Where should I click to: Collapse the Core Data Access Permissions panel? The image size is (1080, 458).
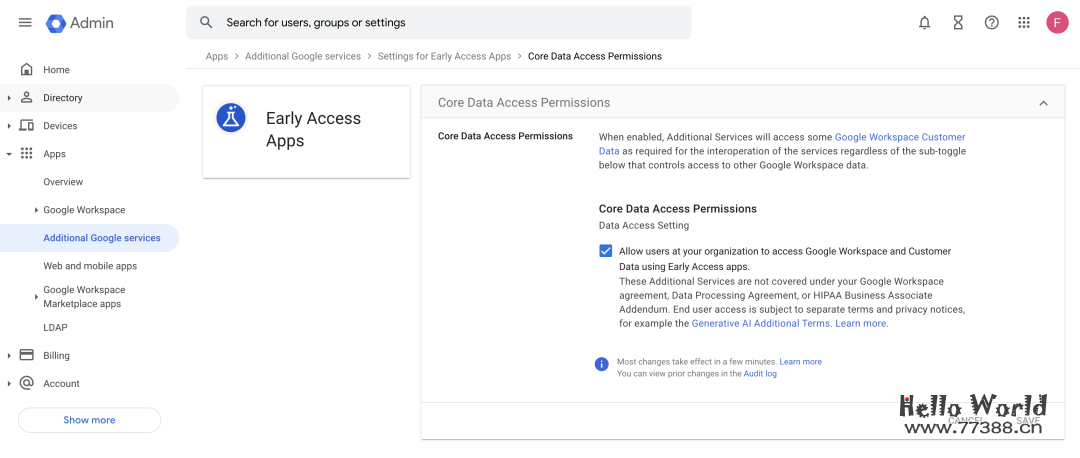[1043, 103]
